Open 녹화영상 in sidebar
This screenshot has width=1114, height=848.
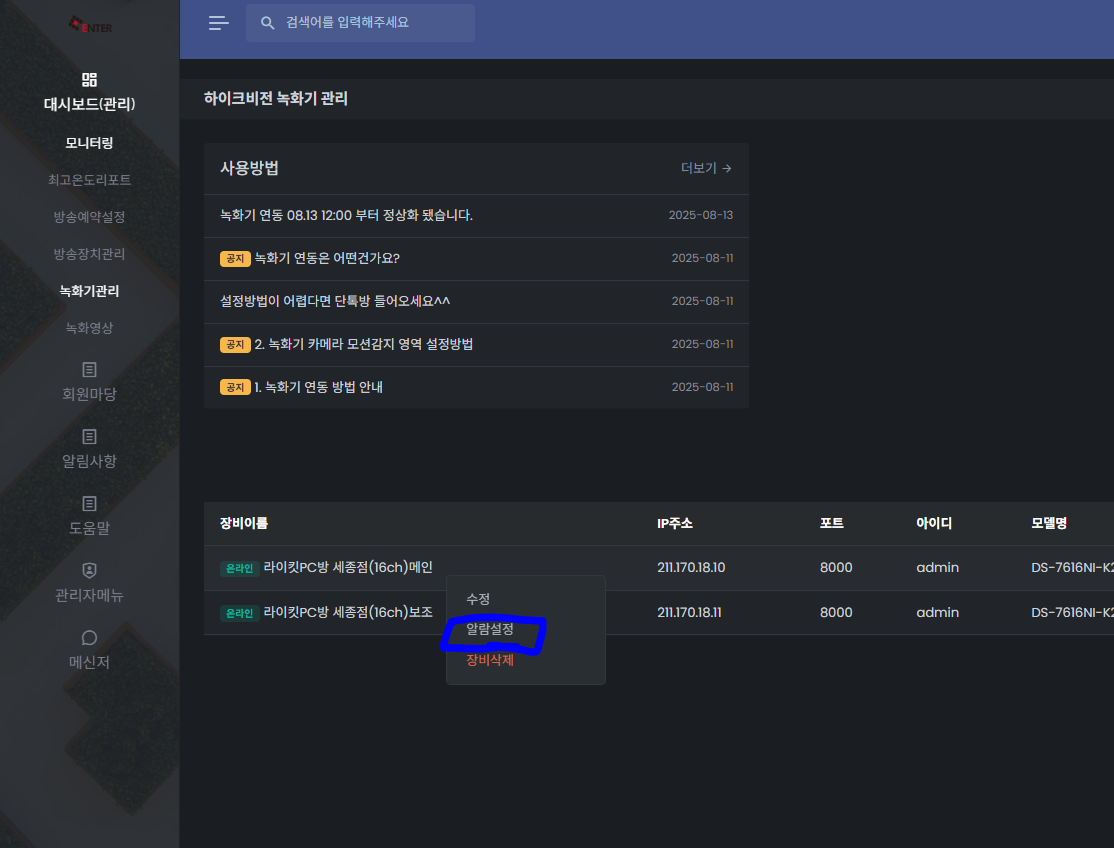point(89,328)
